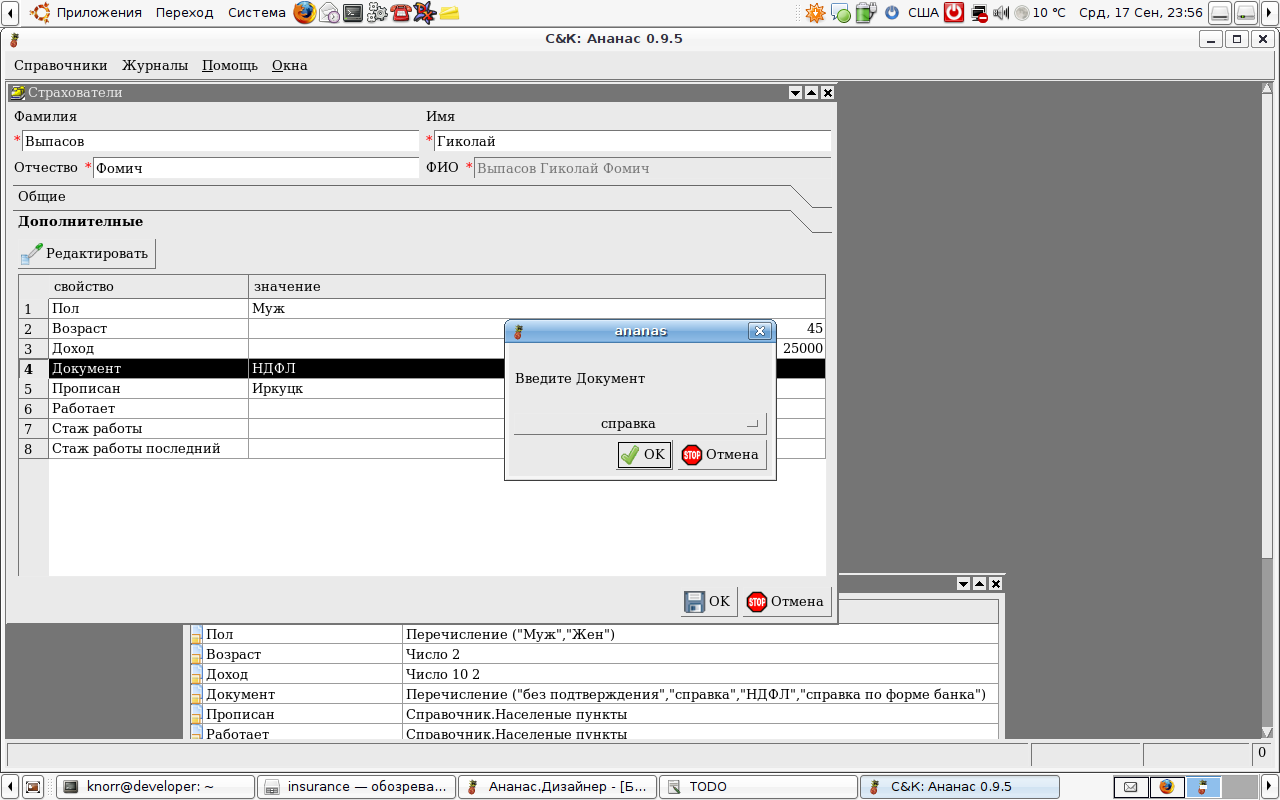The image size is (1280, 800).
Task: Expand the Общие section
Action: click(42, 197)
